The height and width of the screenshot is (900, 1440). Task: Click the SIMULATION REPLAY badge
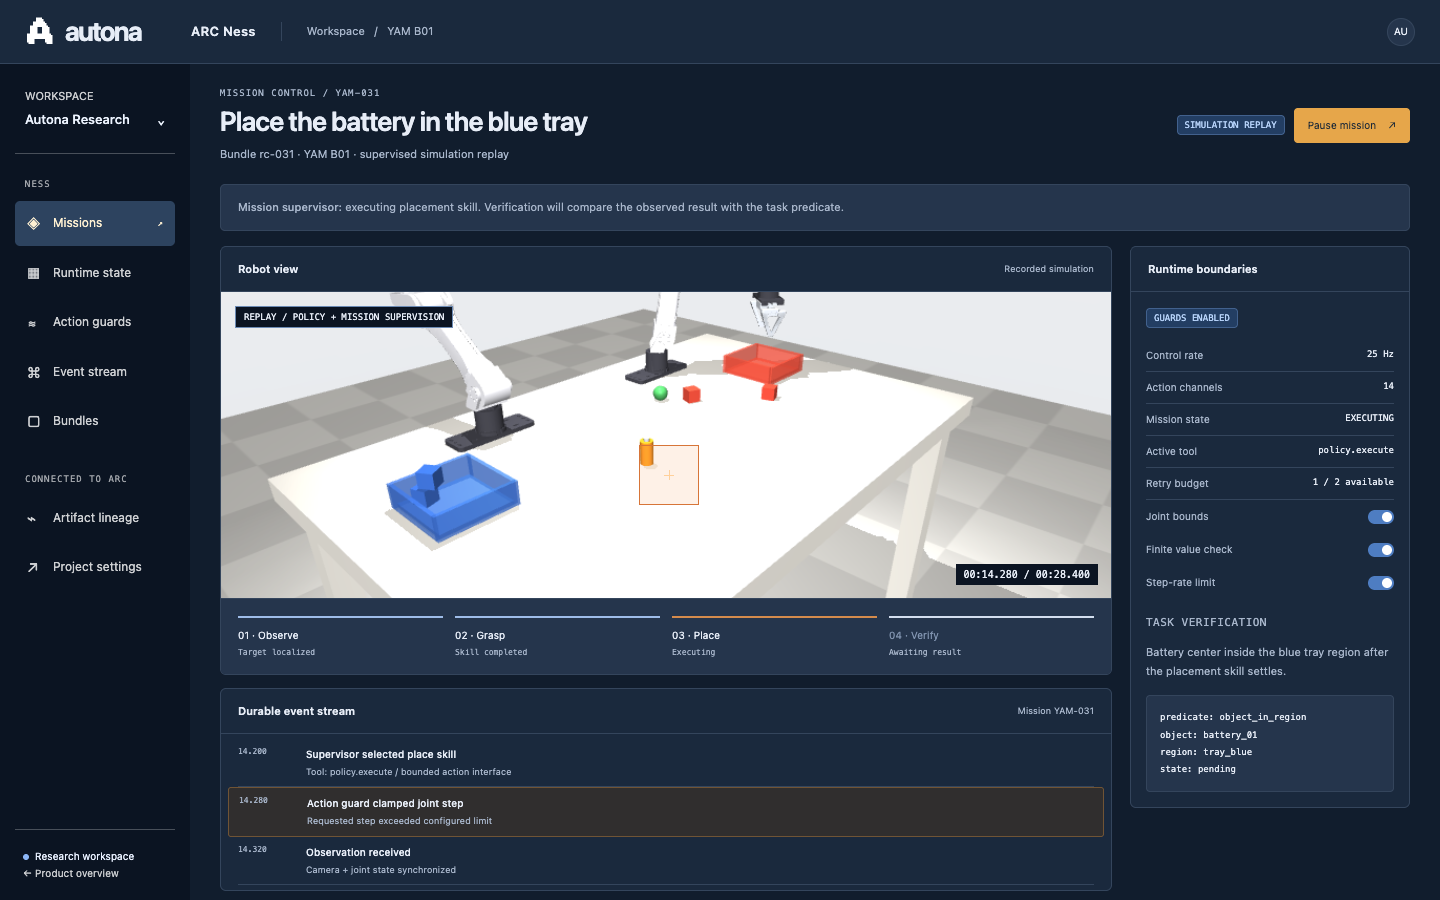[x=1230, y=125]
